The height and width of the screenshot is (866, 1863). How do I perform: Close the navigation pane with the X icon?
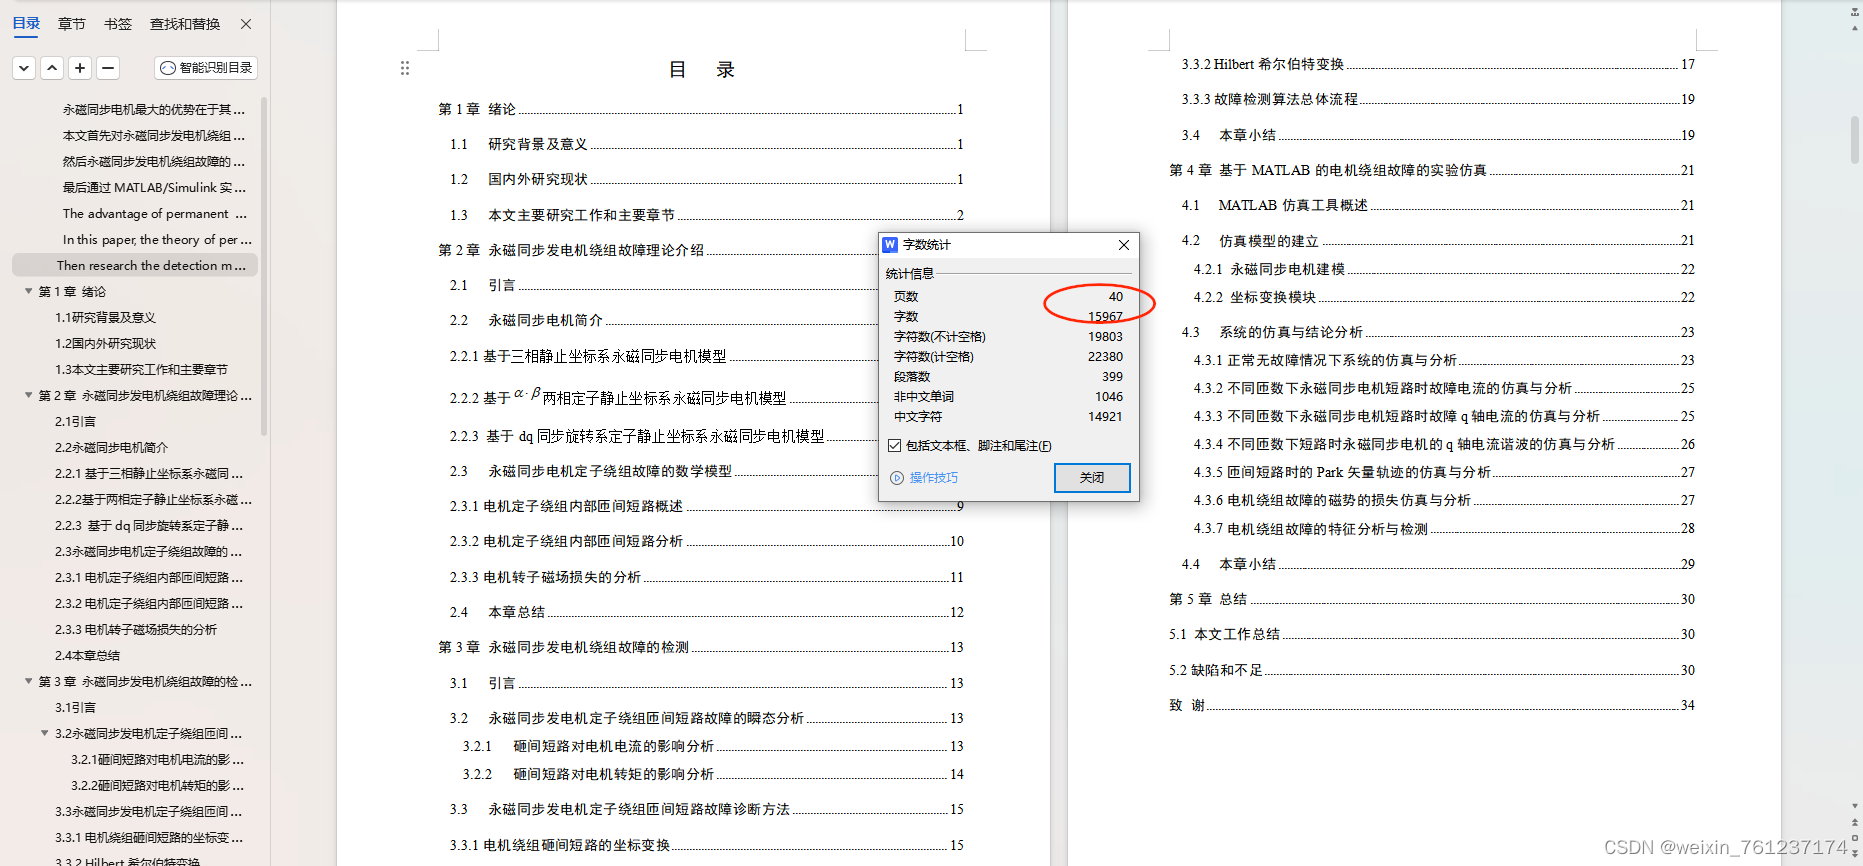[x=246, y=23]
